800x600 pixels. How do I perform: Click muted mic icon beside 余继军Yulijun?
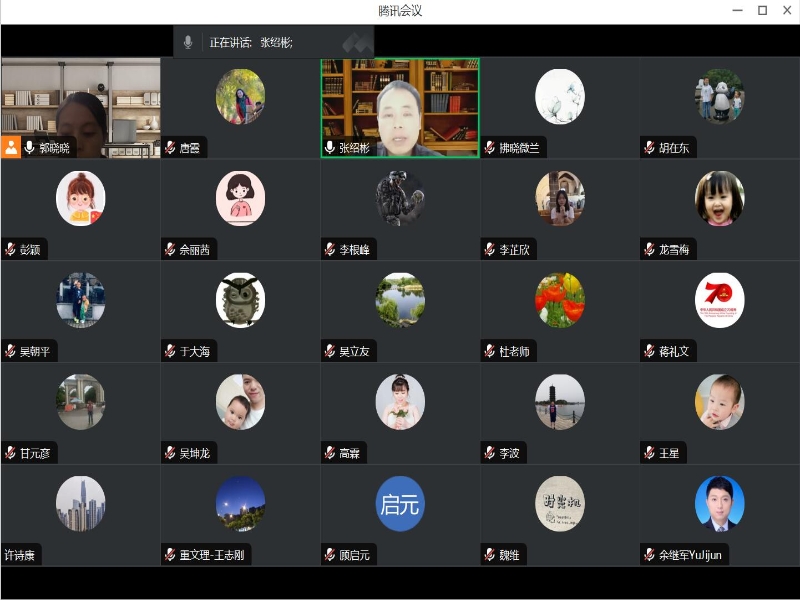650,555
